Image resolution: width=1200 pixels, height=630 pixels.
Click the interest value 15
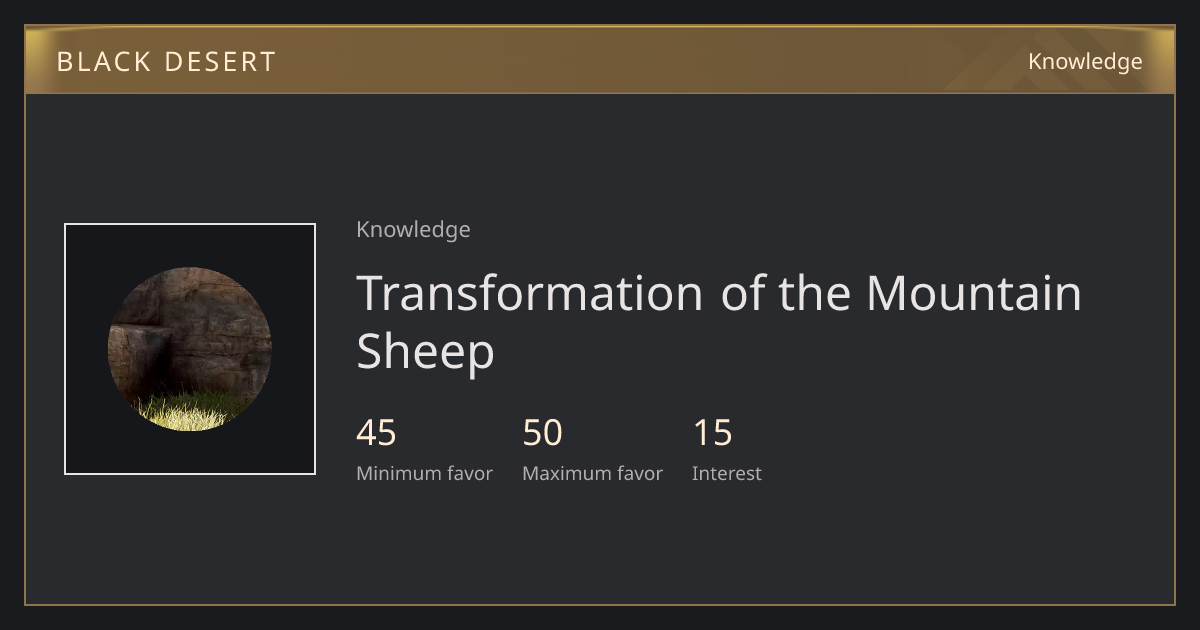pos(713,433)
